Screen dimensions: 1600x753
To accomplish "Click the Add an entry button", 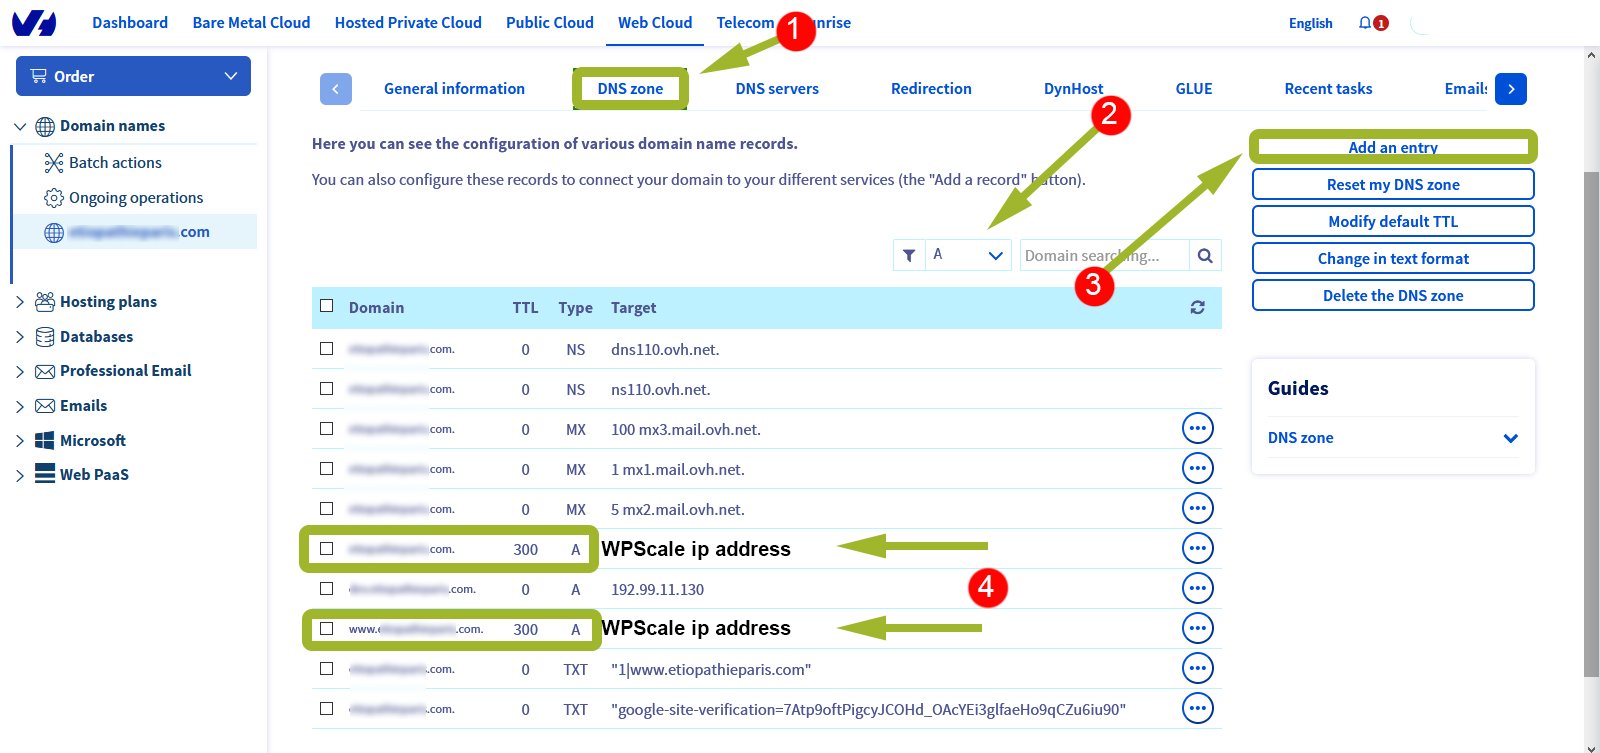I will pyautogui.click(x=1392, y=148).
